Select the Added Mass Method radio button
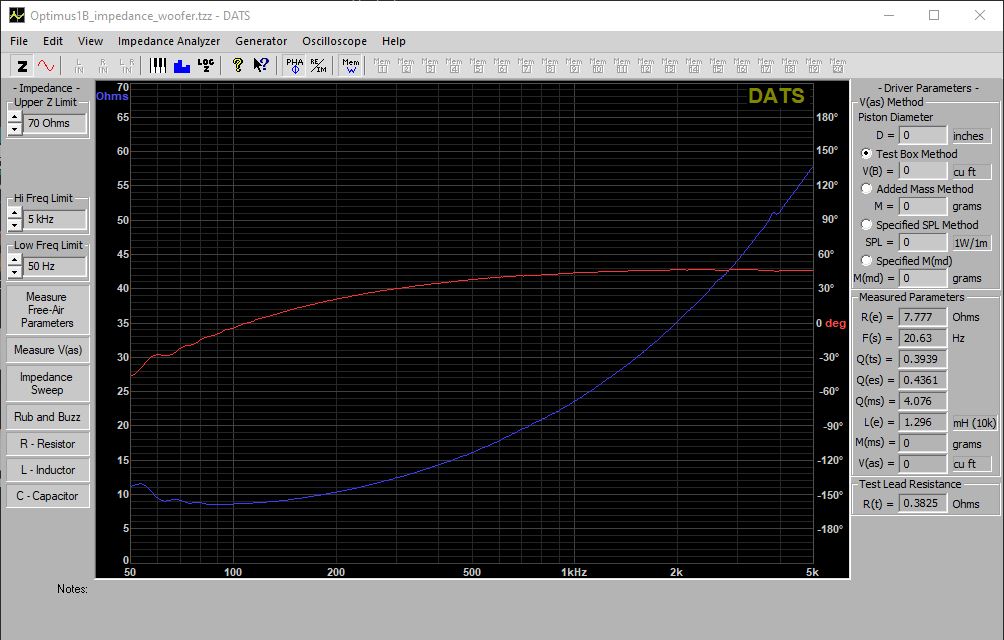Viewport: 1004px width, 640px height. click(866, 189)
